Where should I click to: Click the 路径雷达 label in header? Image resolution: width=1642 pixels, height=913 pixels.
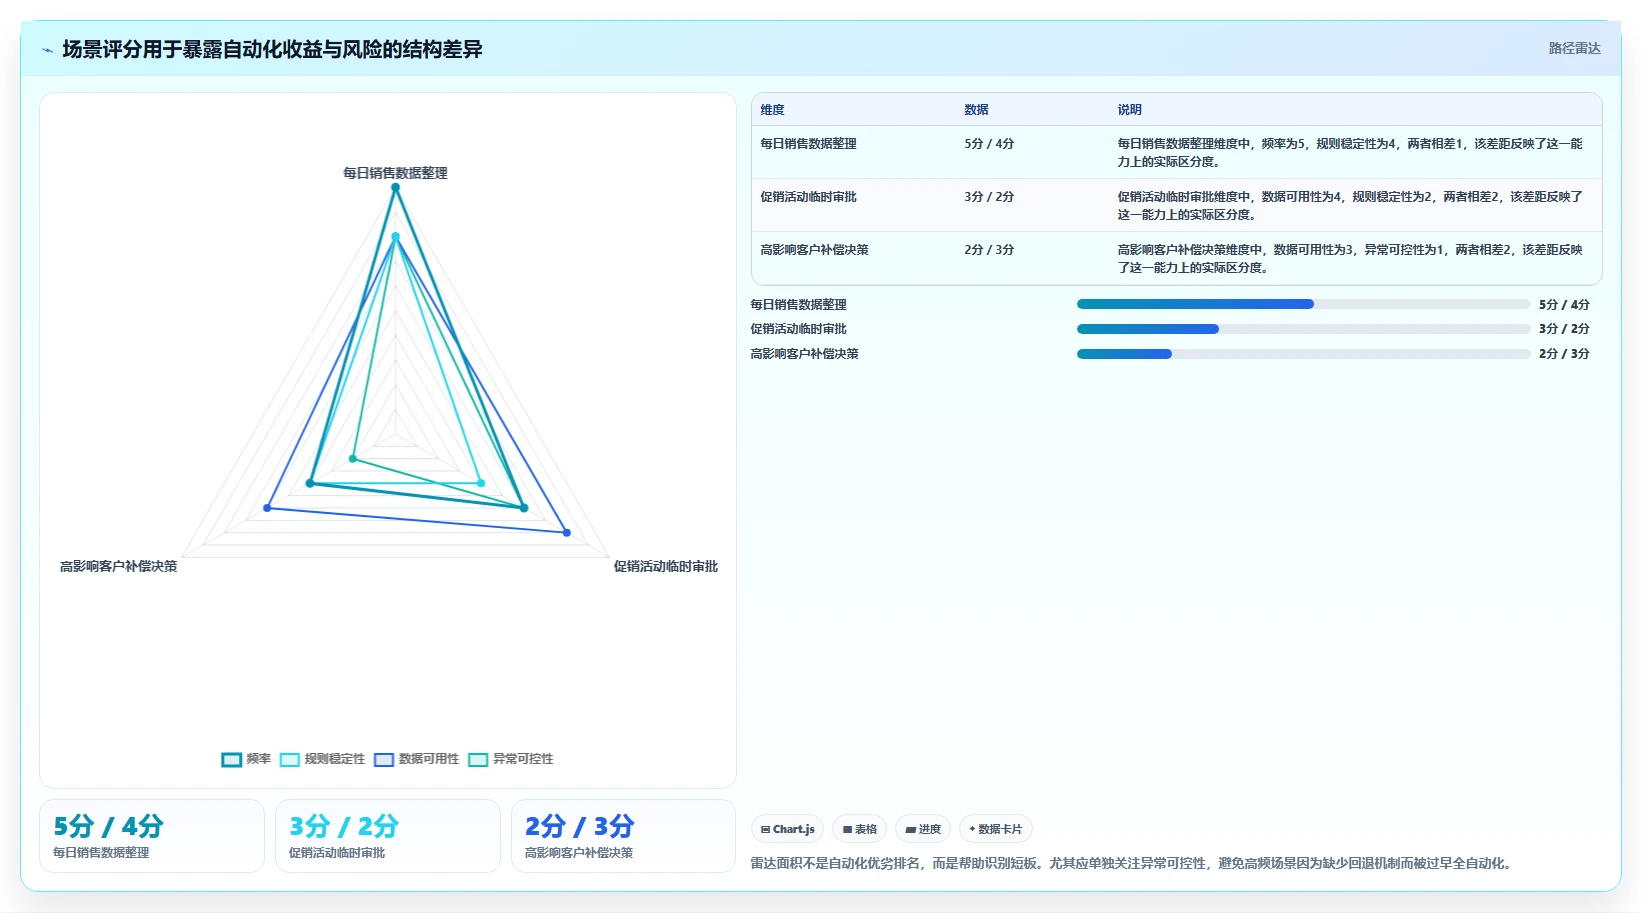pos(1574,48)
